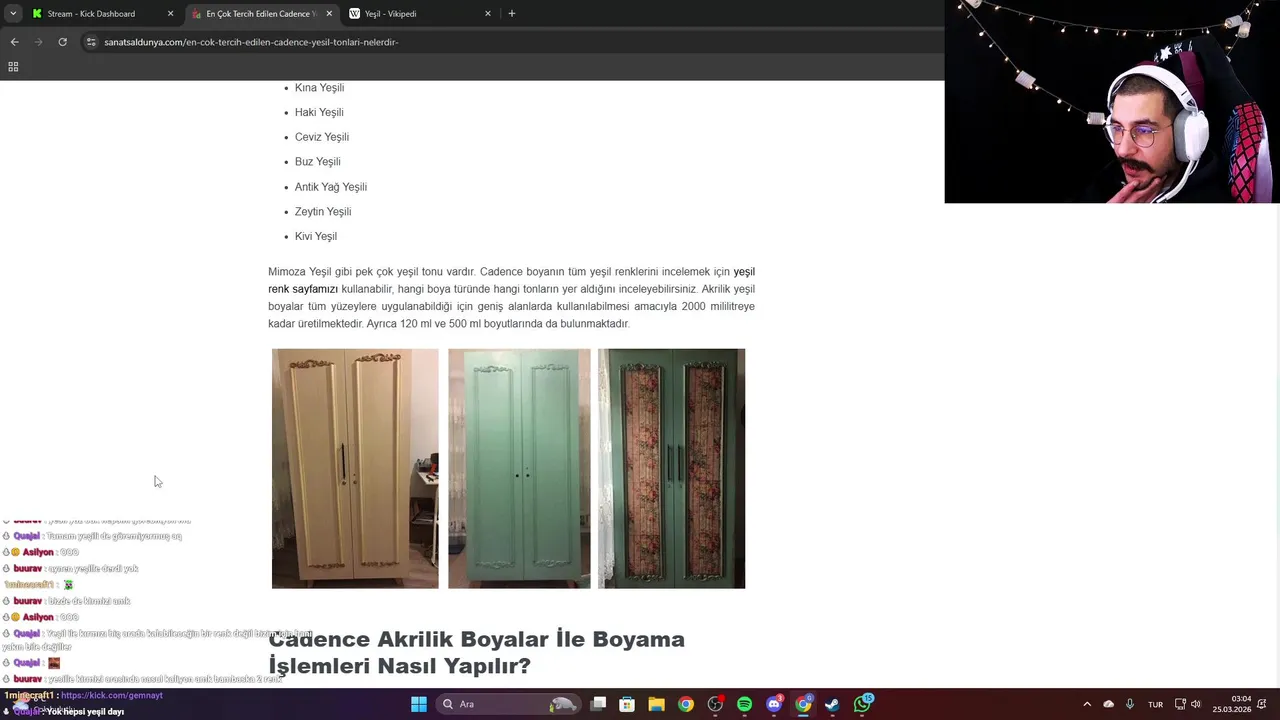Click the streamer webcam overlay
Screen dimensions: 1280x720
pyautogui.click(x=1112, y=101)
